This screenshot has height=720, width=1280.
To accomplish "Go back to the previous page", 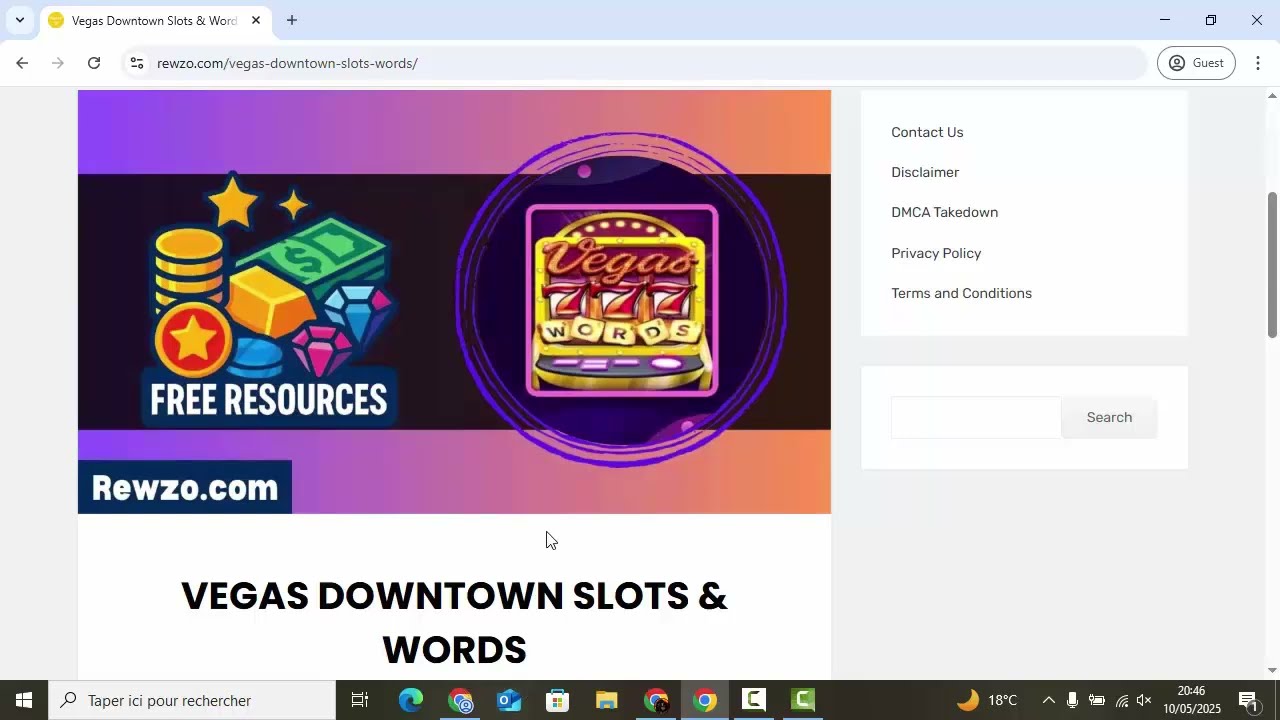I will pyautogui.click(x=22, y=63).
